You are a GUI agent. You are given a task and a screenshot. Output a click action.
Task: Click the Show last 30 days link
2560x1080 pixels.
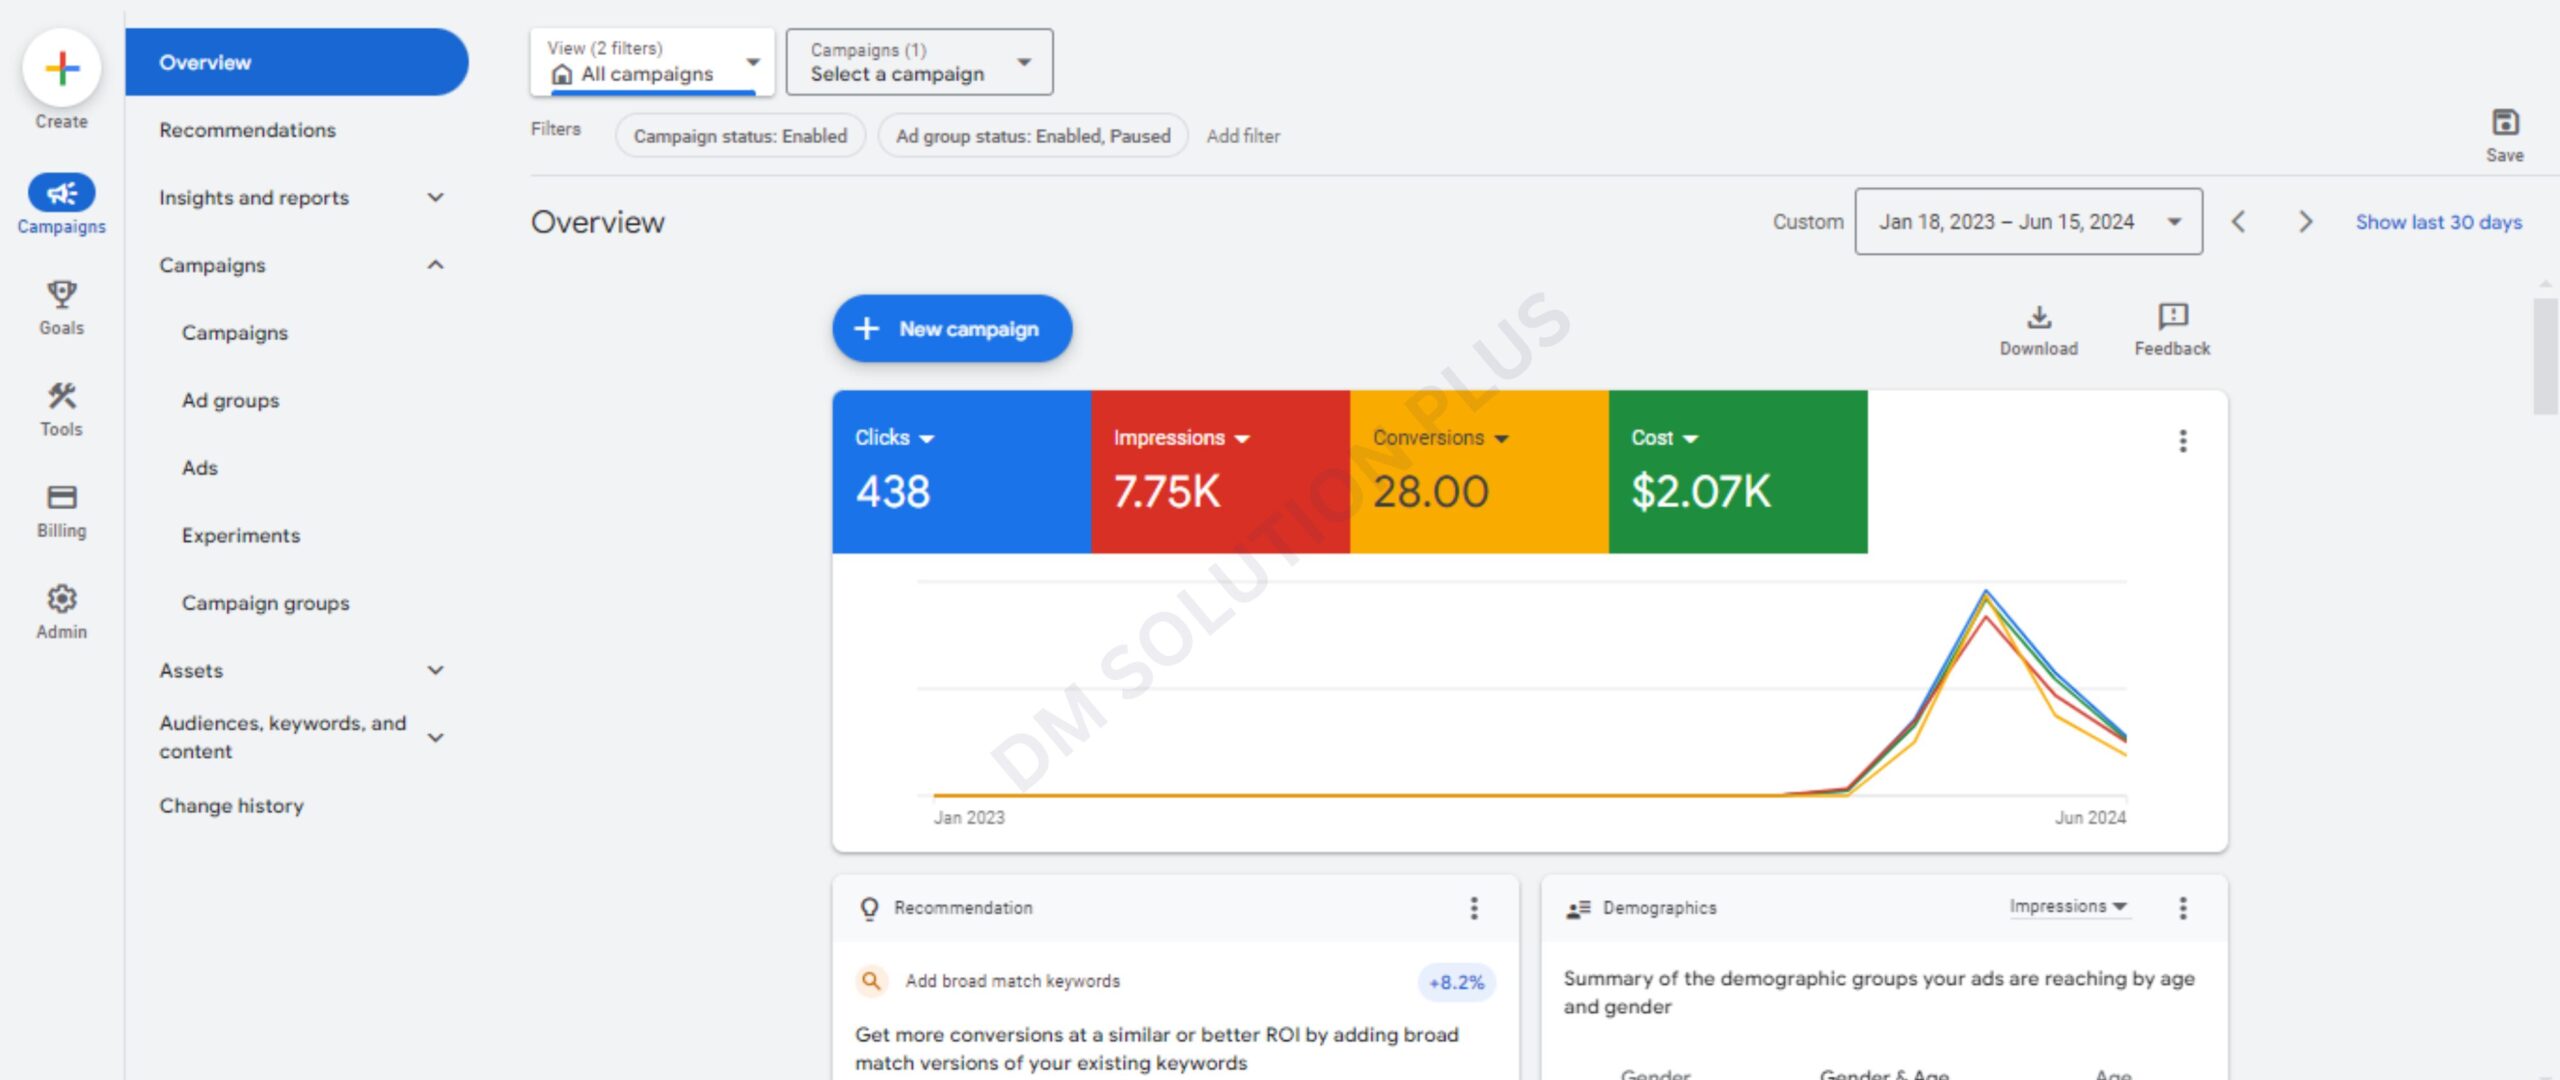[x=2438, y=222]
